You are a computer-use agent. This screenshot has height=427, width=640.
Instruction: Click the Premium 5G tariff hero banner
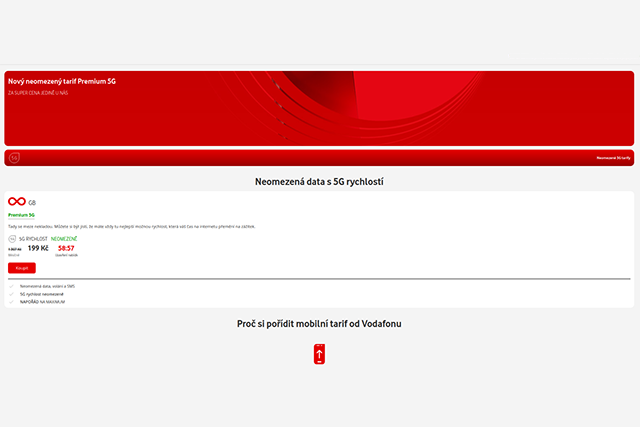(x=319, y=109)
